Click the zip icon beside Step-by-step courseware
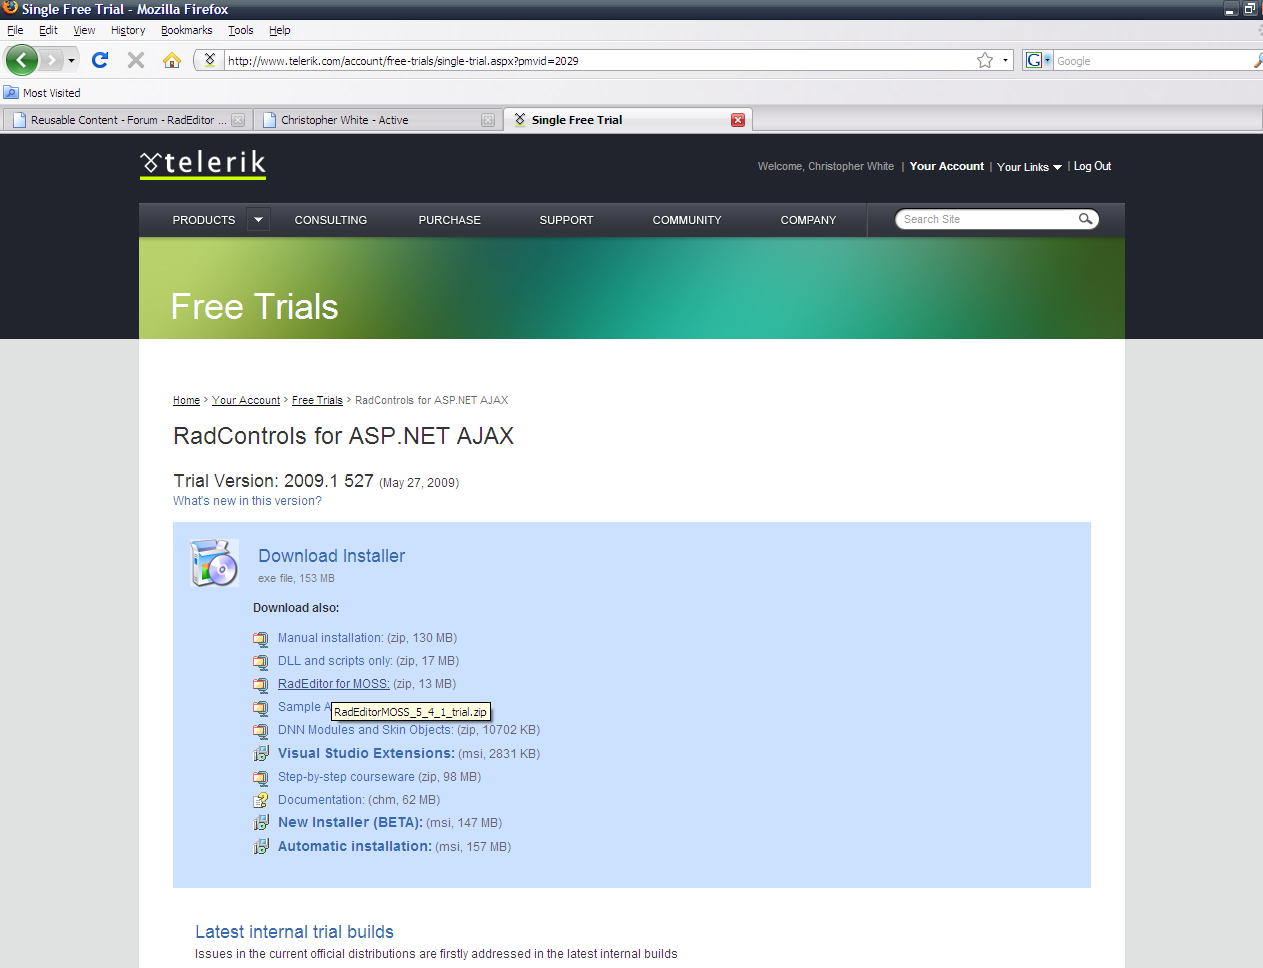 [261, 777]
